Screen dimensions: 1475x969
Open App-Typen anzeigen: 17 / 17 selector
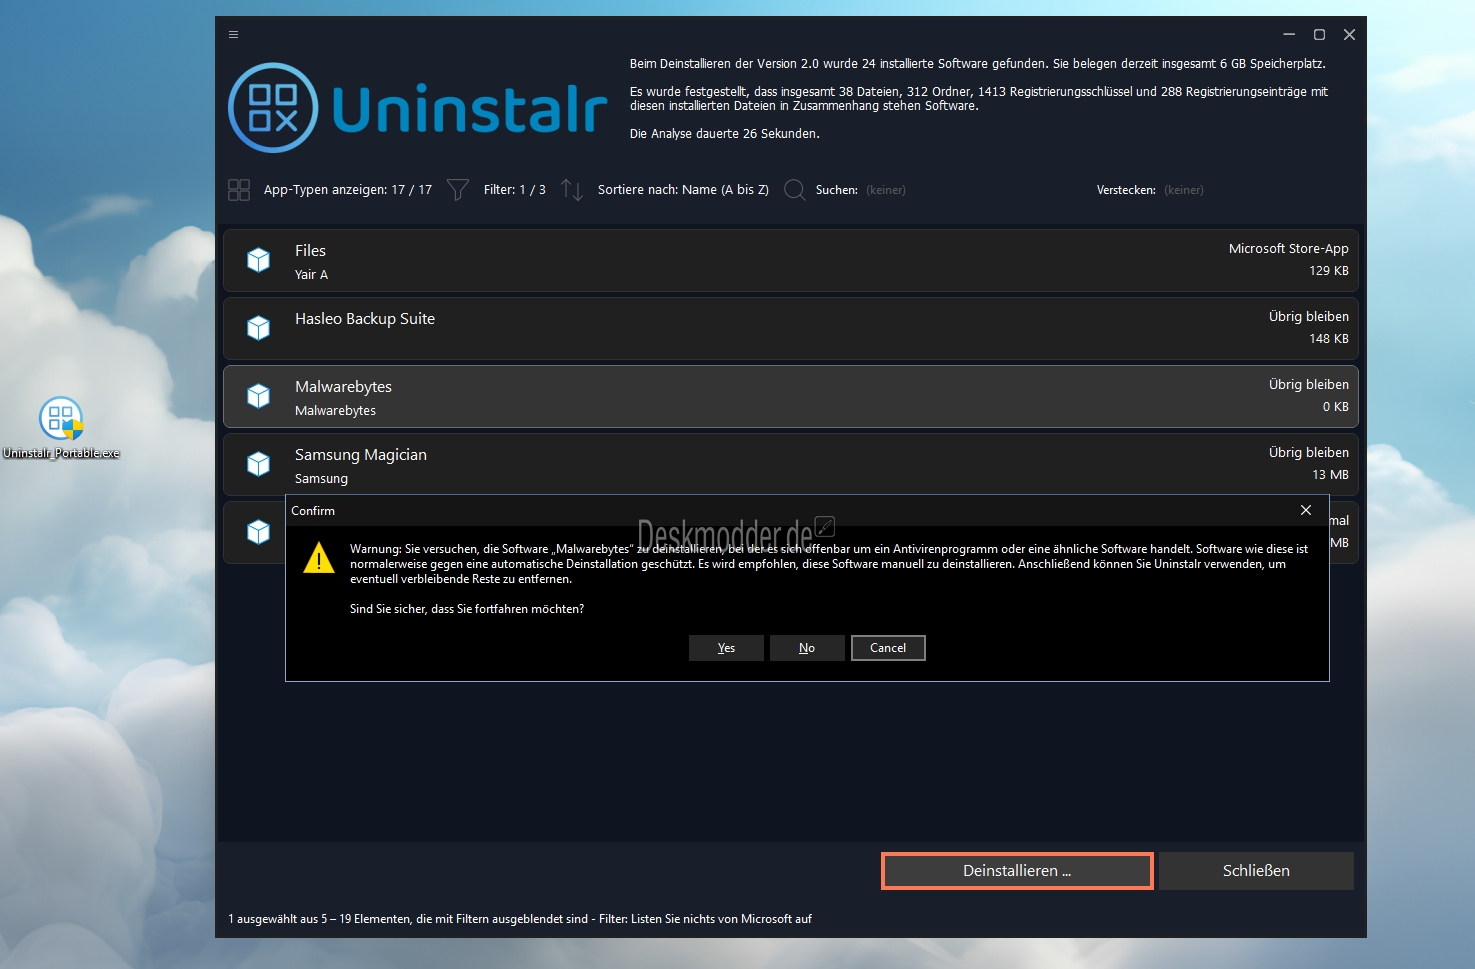coord(348,190)
